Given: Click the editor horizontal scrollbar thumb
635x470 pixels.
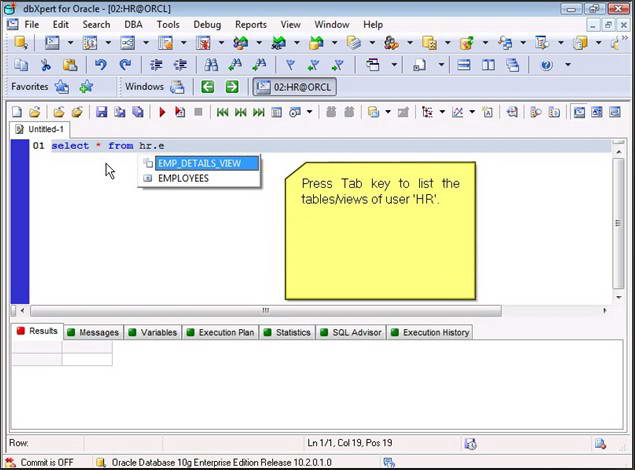Looking at the screenshot, I should 266,310.
